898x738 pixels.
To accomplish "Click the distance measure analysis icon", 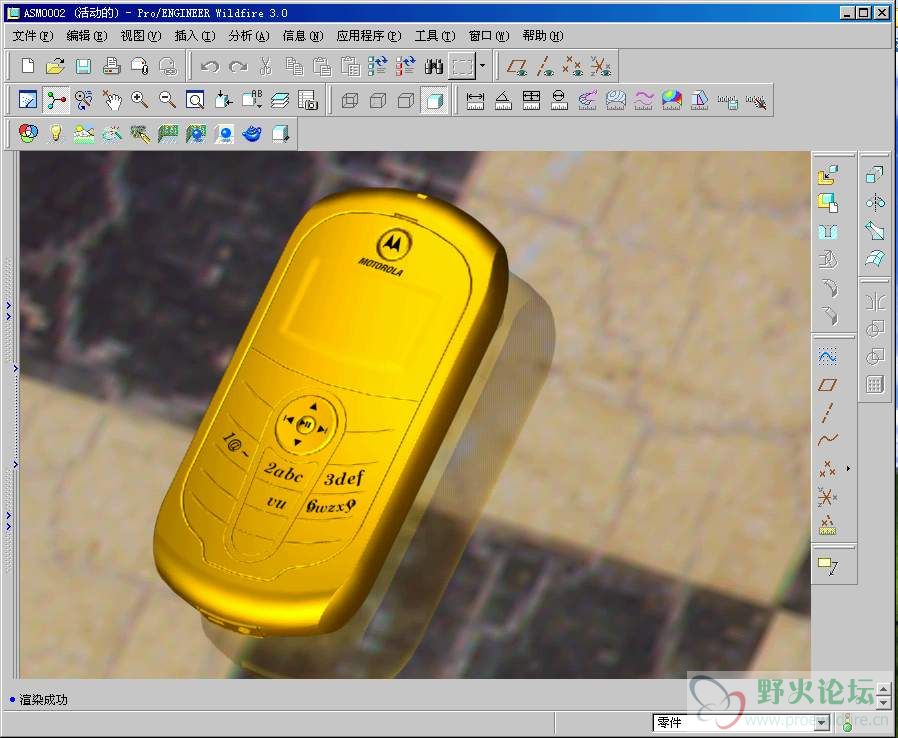I will tap(475, 100).
